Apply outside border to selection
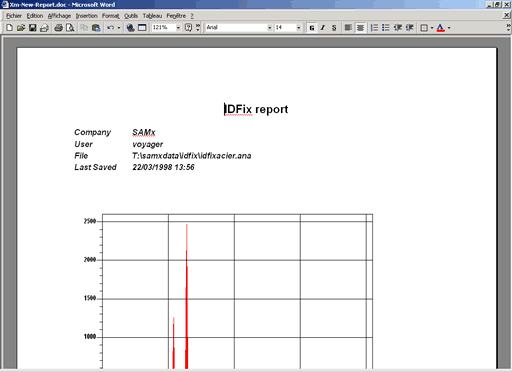 424,28
